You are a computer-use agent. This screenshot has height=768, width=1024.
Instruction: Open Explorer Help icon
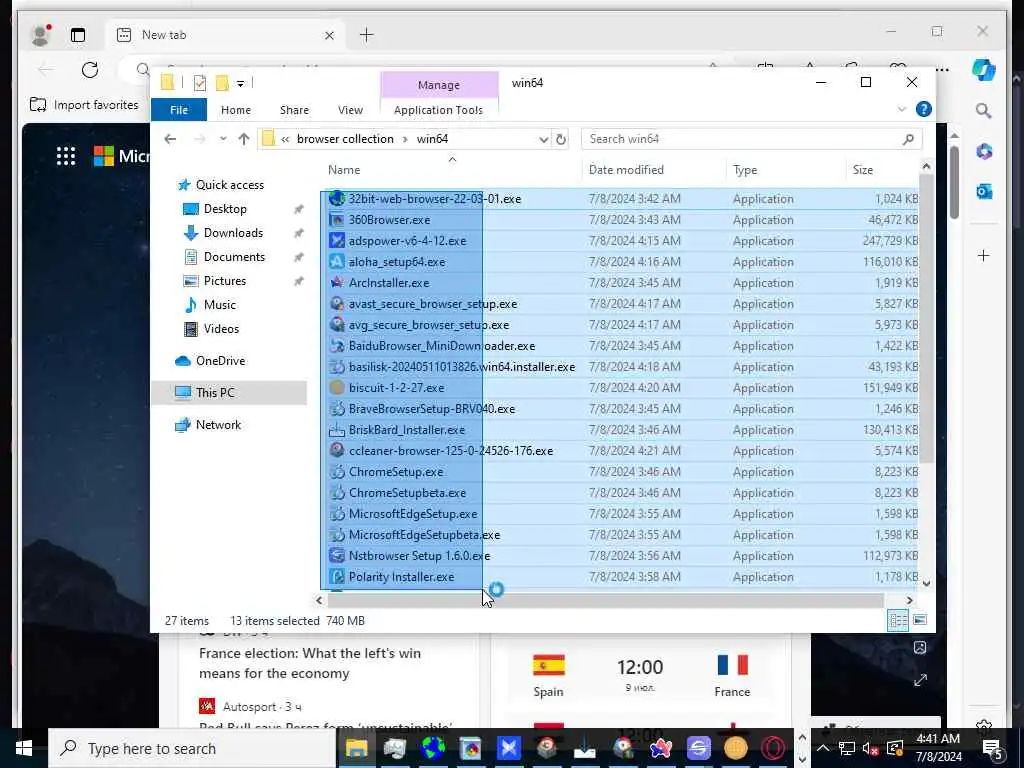(923, 109)
